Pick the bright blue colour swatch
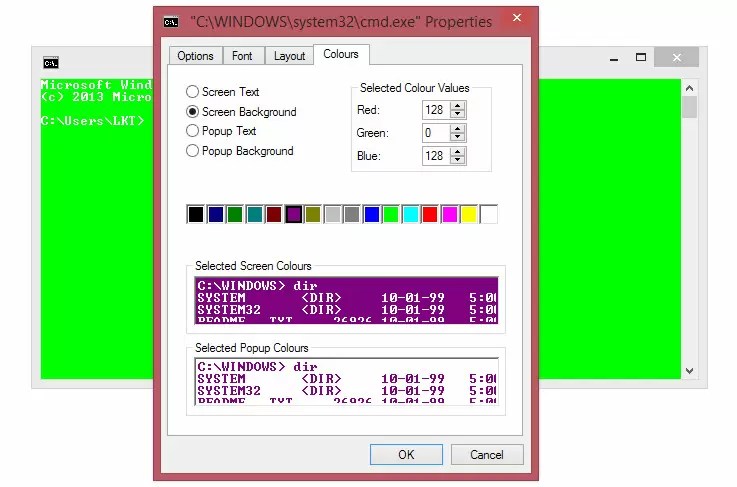 pos(372,214)
